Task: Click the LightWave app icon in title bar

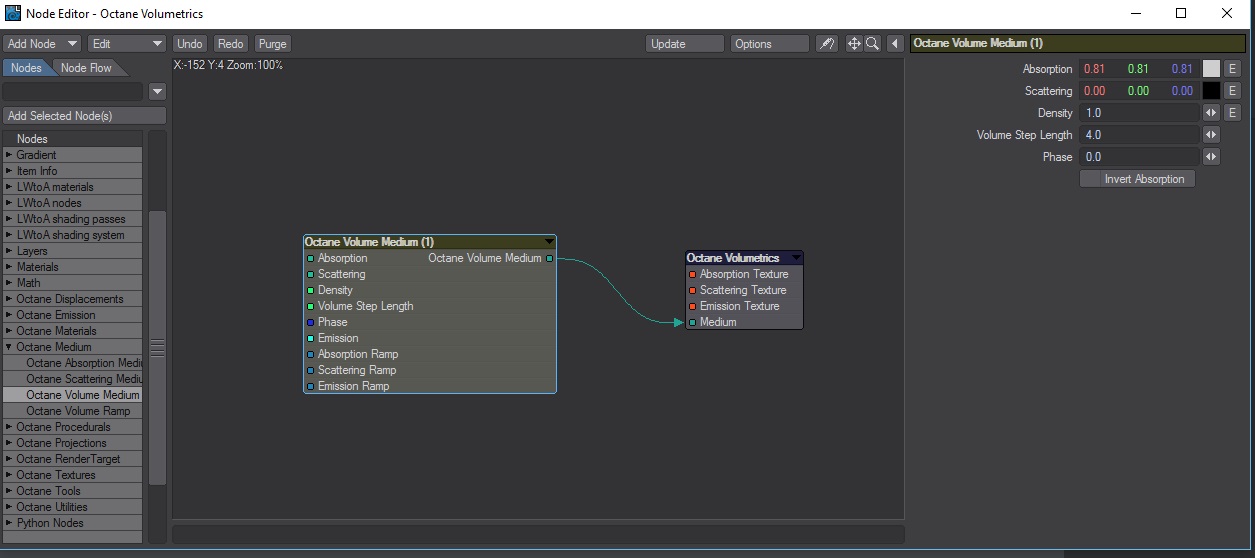Action: (13, 14)
